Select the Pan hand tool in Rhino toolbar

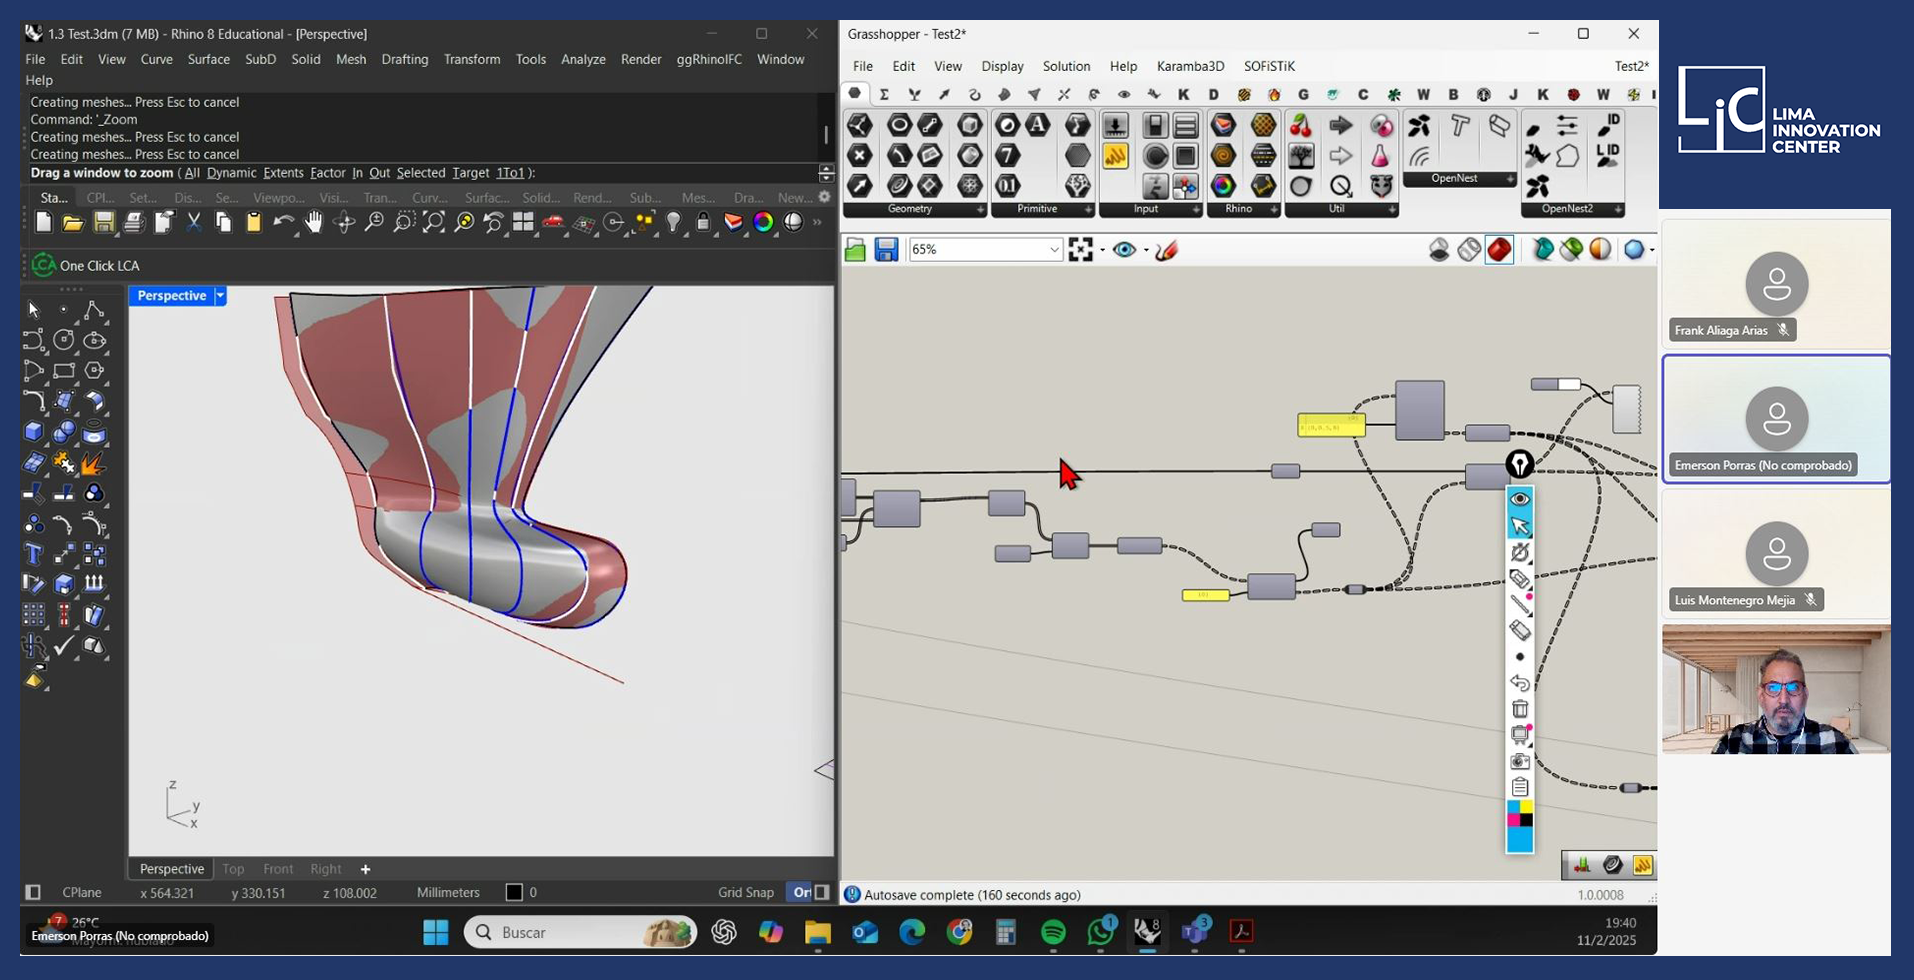(314, 223)
